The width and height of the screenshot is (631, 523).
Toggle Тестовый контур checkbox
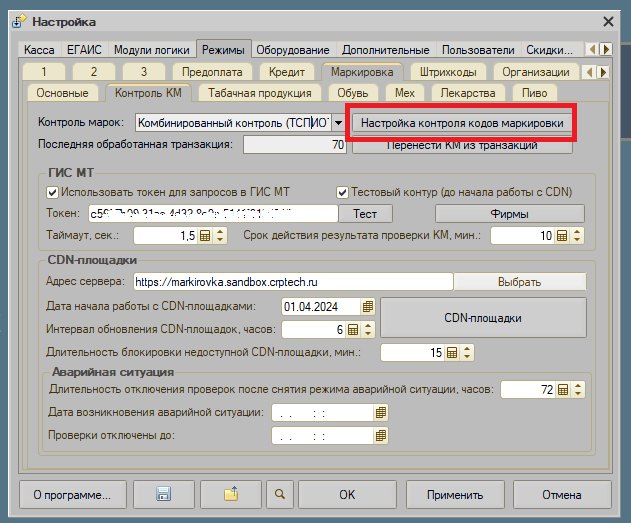coord(342,192)
